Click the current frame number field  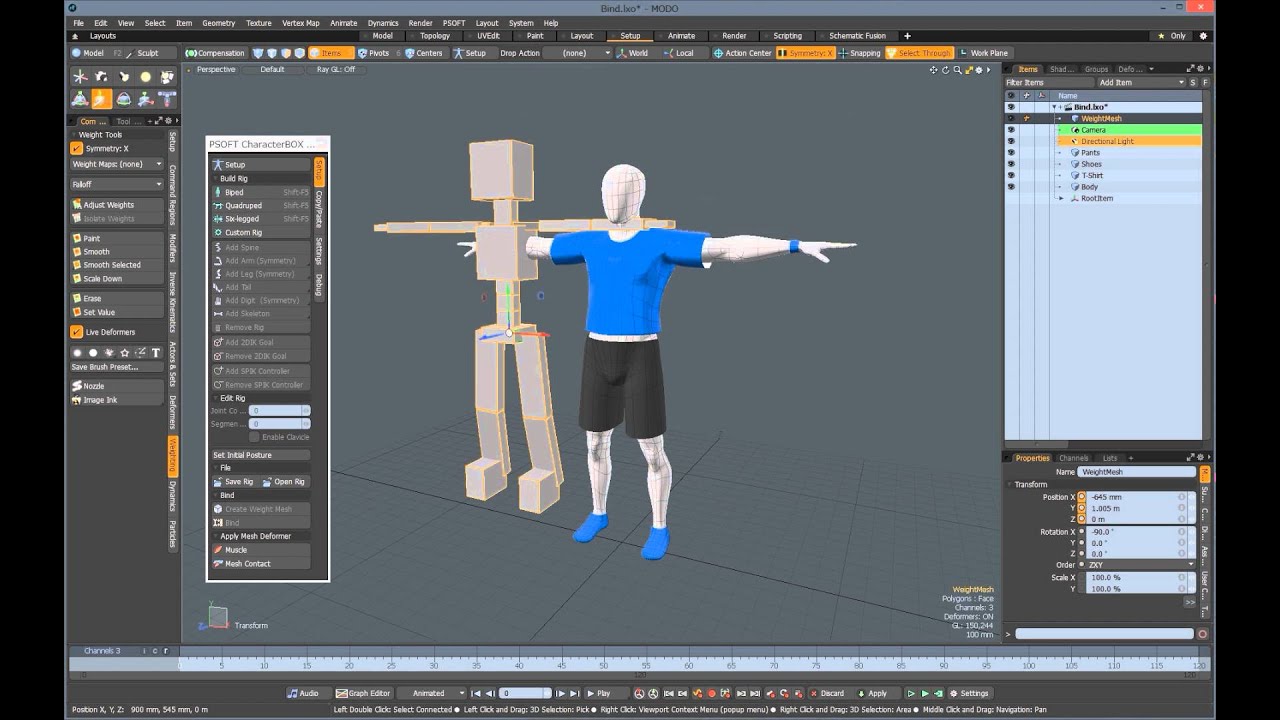pos(526,693)
